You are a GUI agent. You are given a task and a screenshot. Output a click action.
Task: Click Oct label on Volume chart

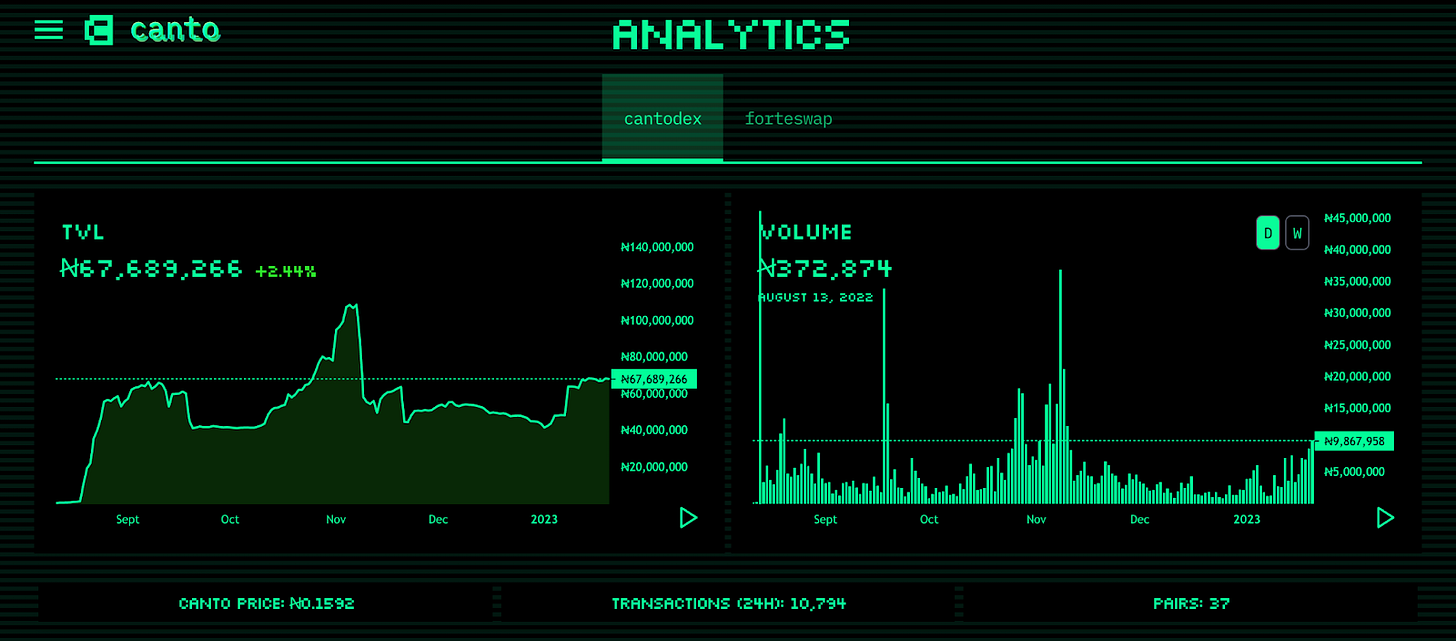click(x=929, y=519)
